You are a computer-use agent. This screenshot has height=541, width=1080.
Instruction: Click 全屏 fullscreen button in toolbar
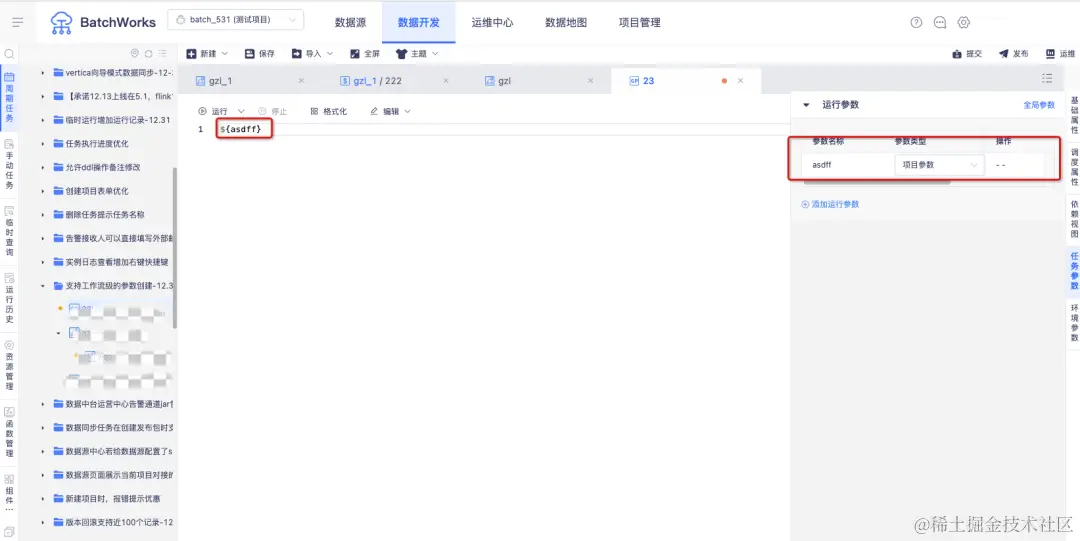click(x=365, y=53)
